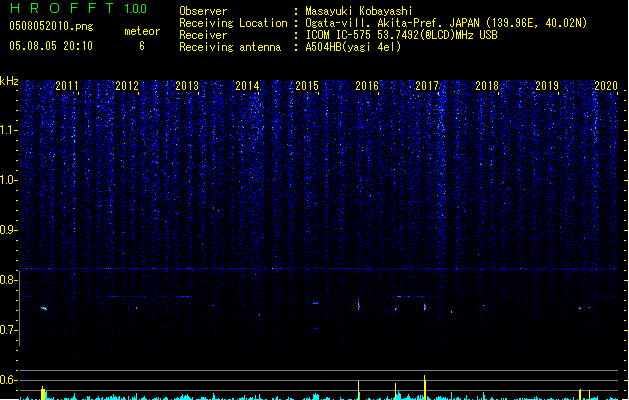The height and width of the screenshot is (400, 629).
Task: Click the antenna value A504HB(yagi 4el)
Action: [x=353, y=47]
